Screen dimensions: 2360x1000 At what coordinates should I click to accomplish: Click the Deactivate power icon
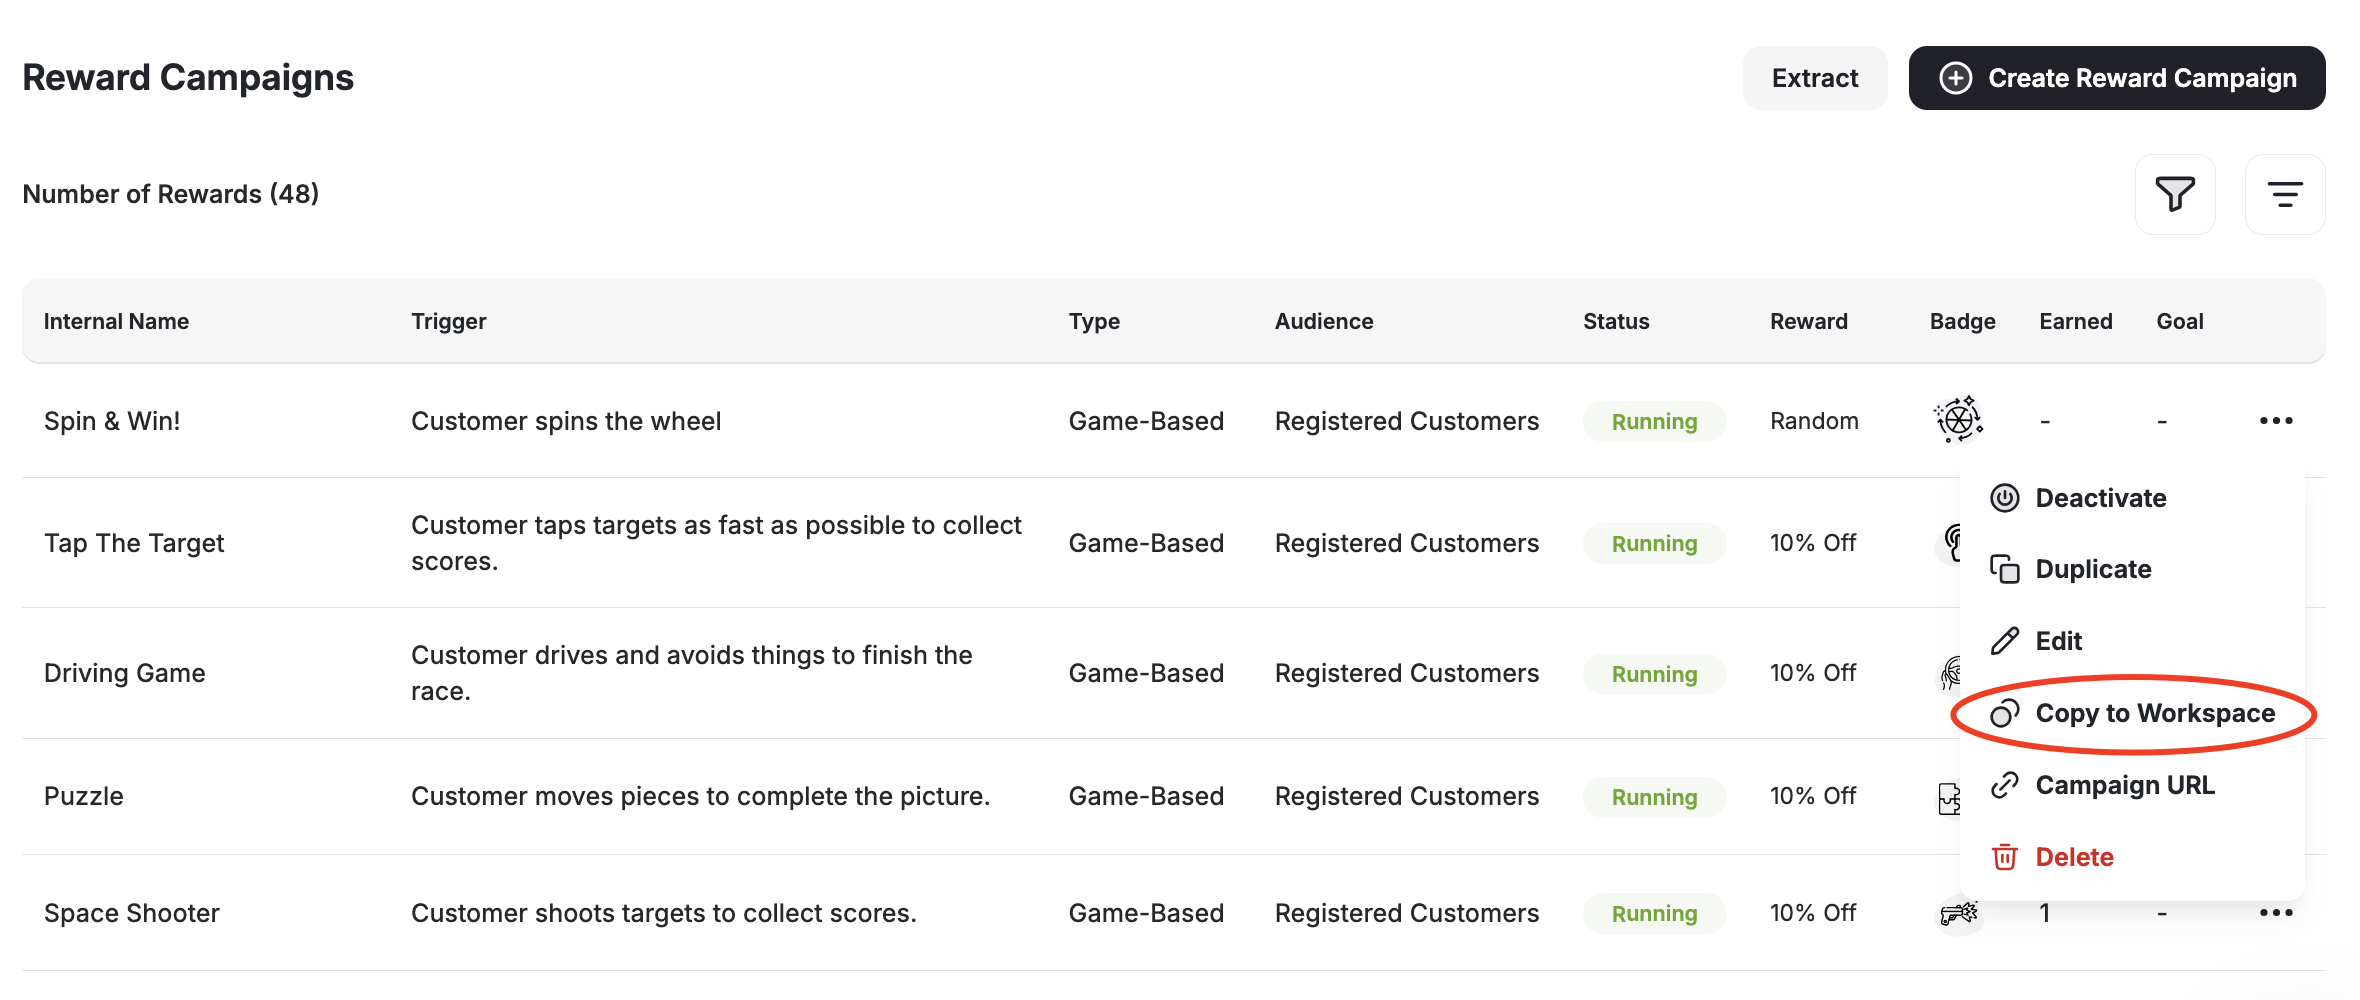2005,497
